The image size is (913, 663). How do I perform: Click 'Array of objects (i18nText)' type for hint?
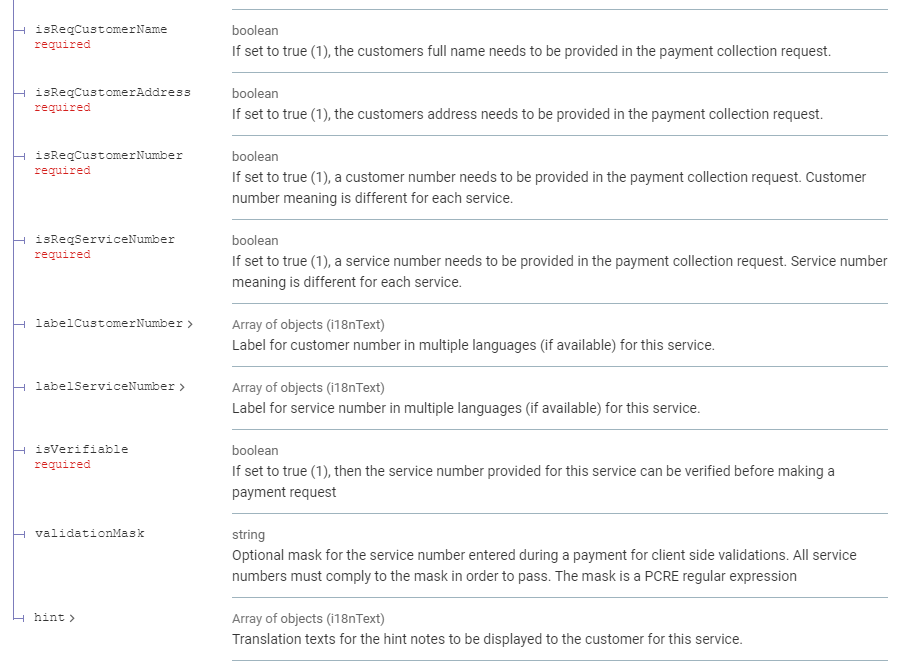(308, 619)
